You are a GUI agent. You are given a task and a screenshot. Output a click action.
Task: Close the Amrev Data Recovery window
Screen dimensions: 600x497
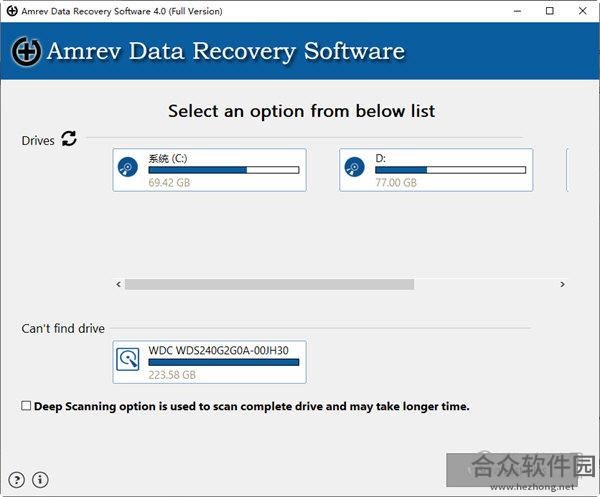[x=582, y=11]
